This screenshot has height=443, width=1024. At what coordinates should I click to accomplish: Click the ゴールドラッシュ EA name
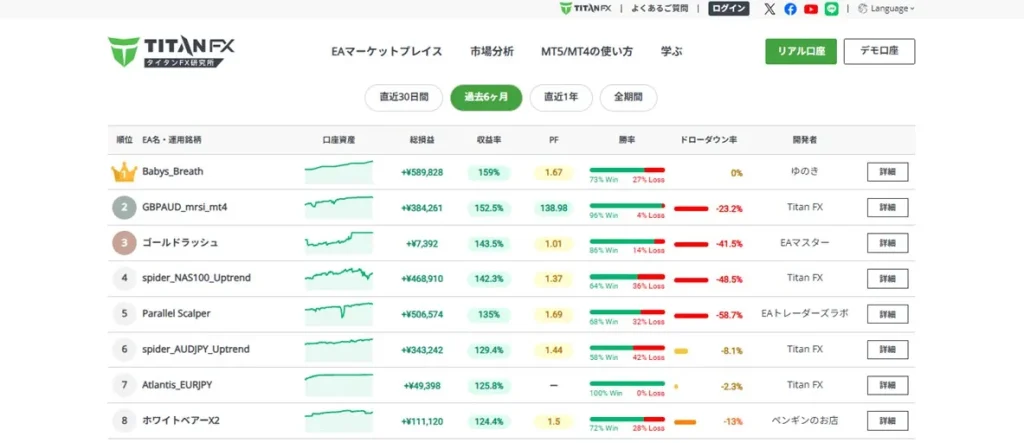(x=180, y=242)
